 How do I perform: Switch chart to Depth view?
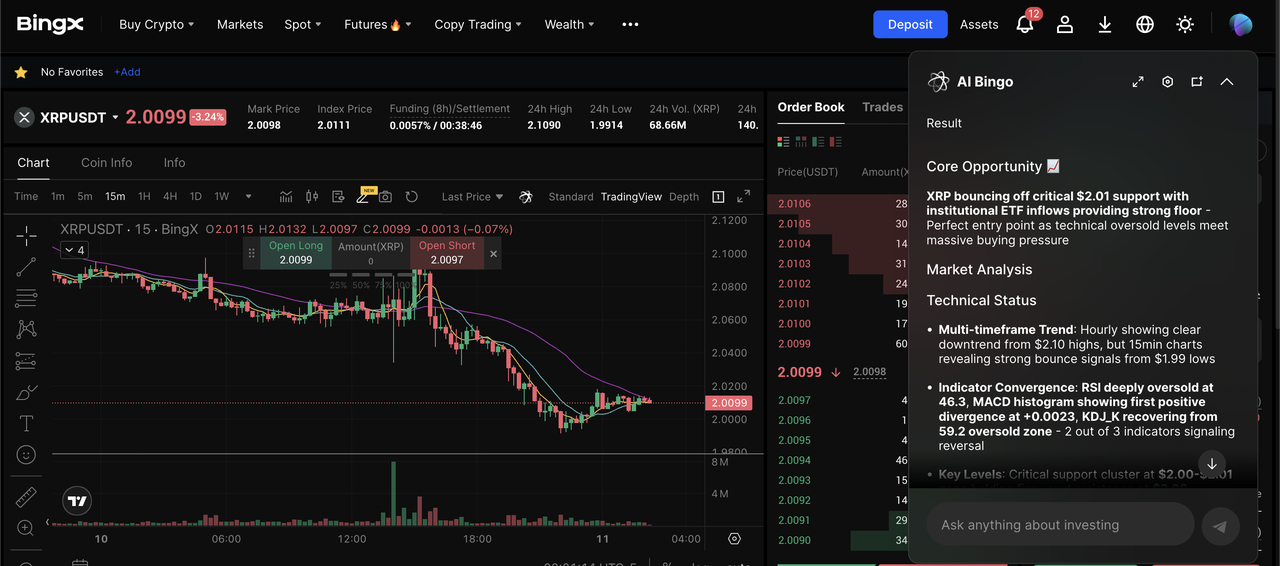(x=684, y=197)
